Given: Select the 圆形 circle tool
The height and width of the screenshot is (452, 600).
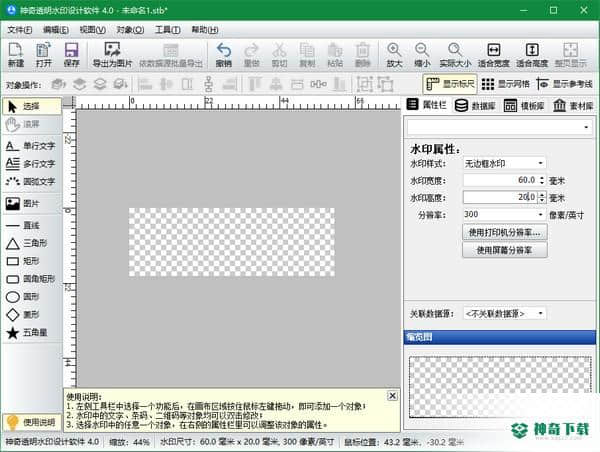Looking at the screenshot, I should (32, 297).
